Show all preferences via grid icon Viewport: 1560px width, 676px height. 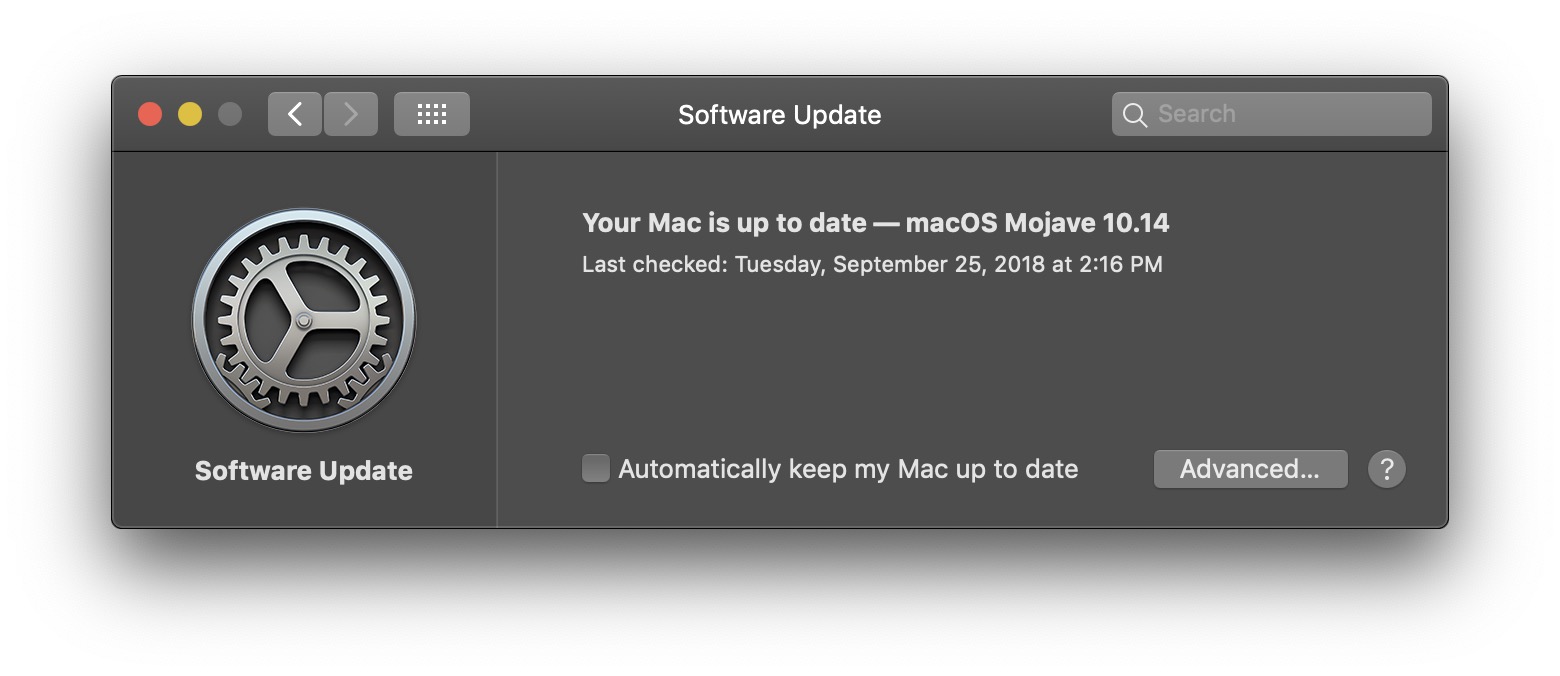[x=432, y=114]
